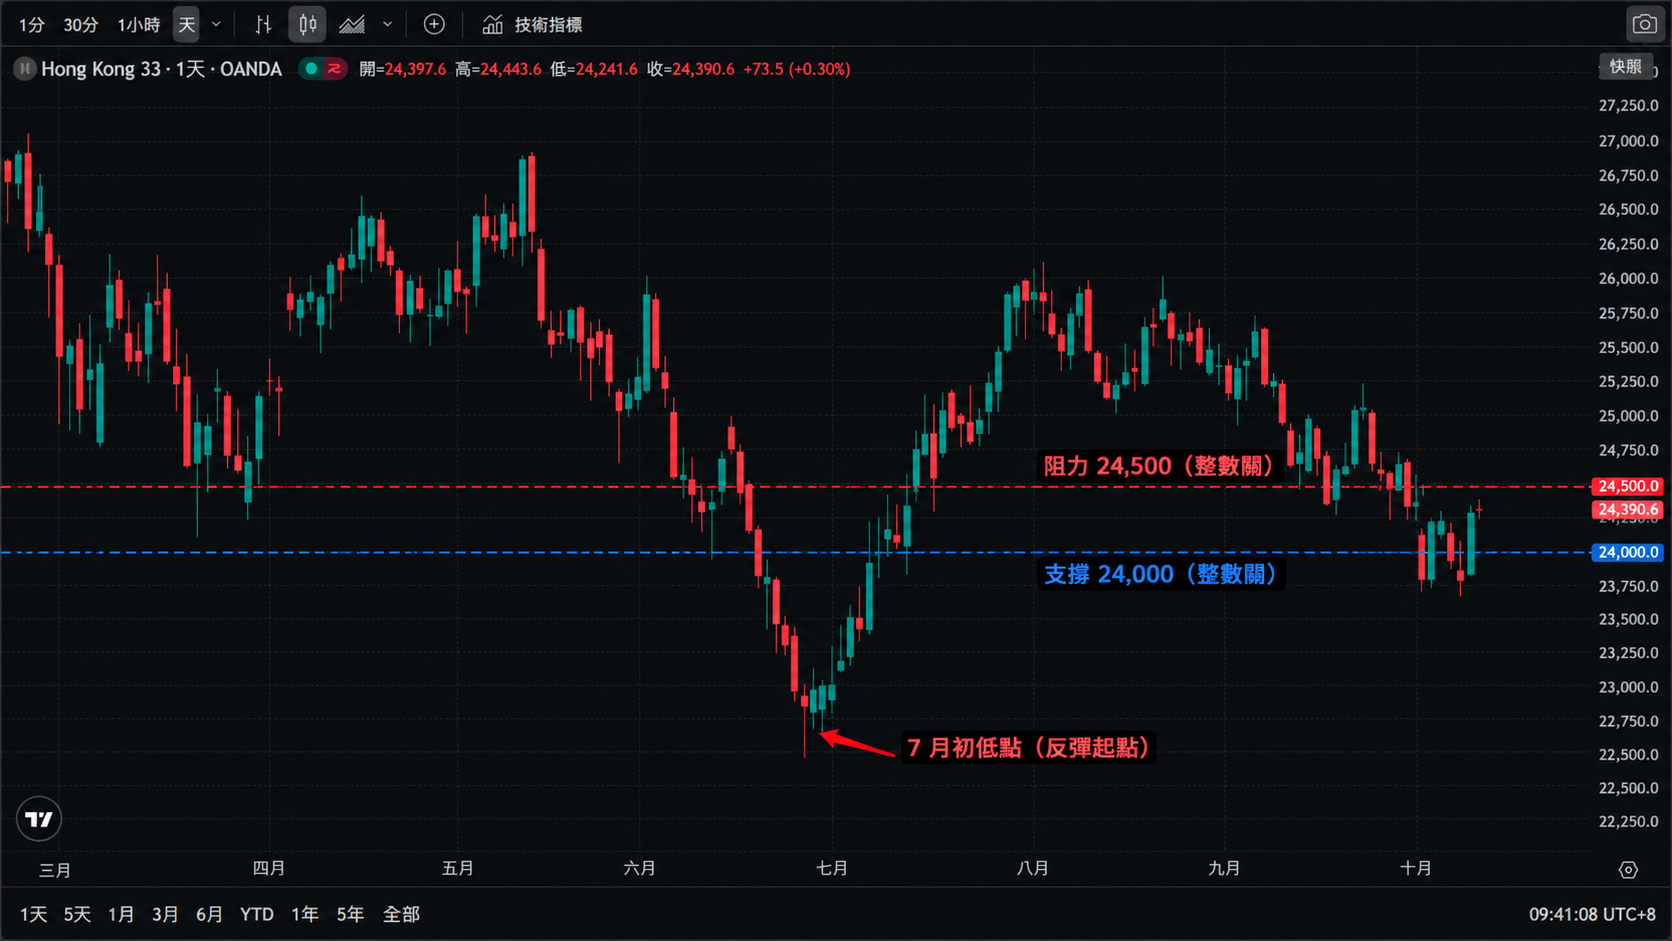Open the 技術指標 indicators panel
The height and width of the screenshot is (941, 1672).
click(532, 24)
